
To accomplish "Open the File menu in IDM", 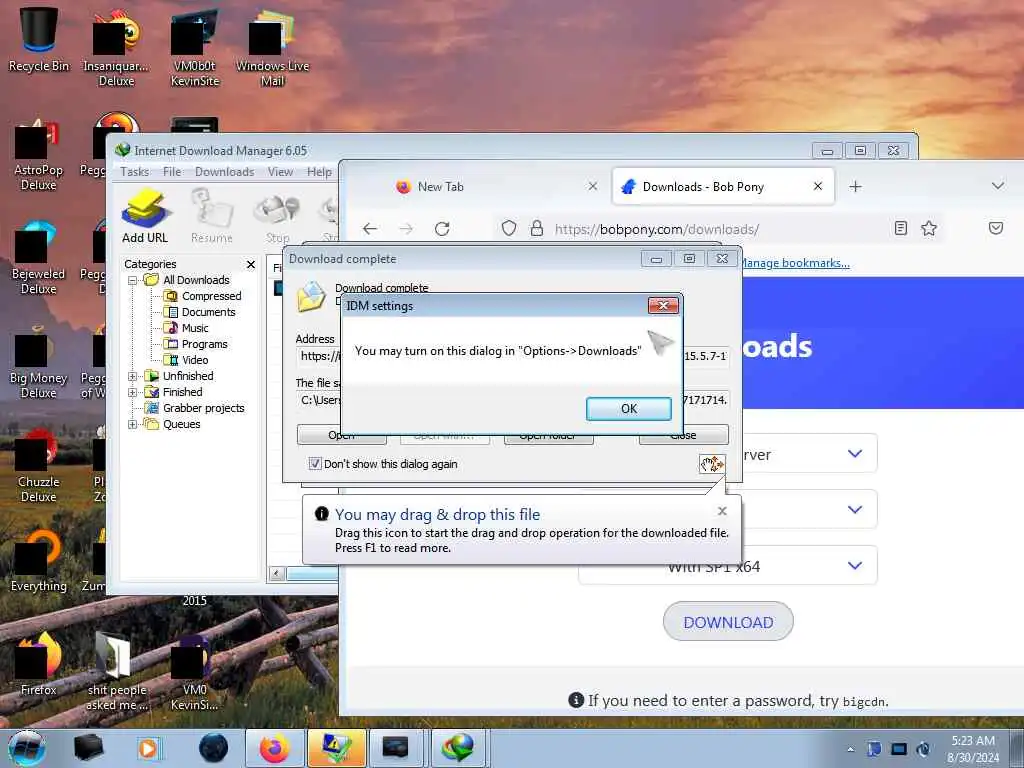I will 172,172.
